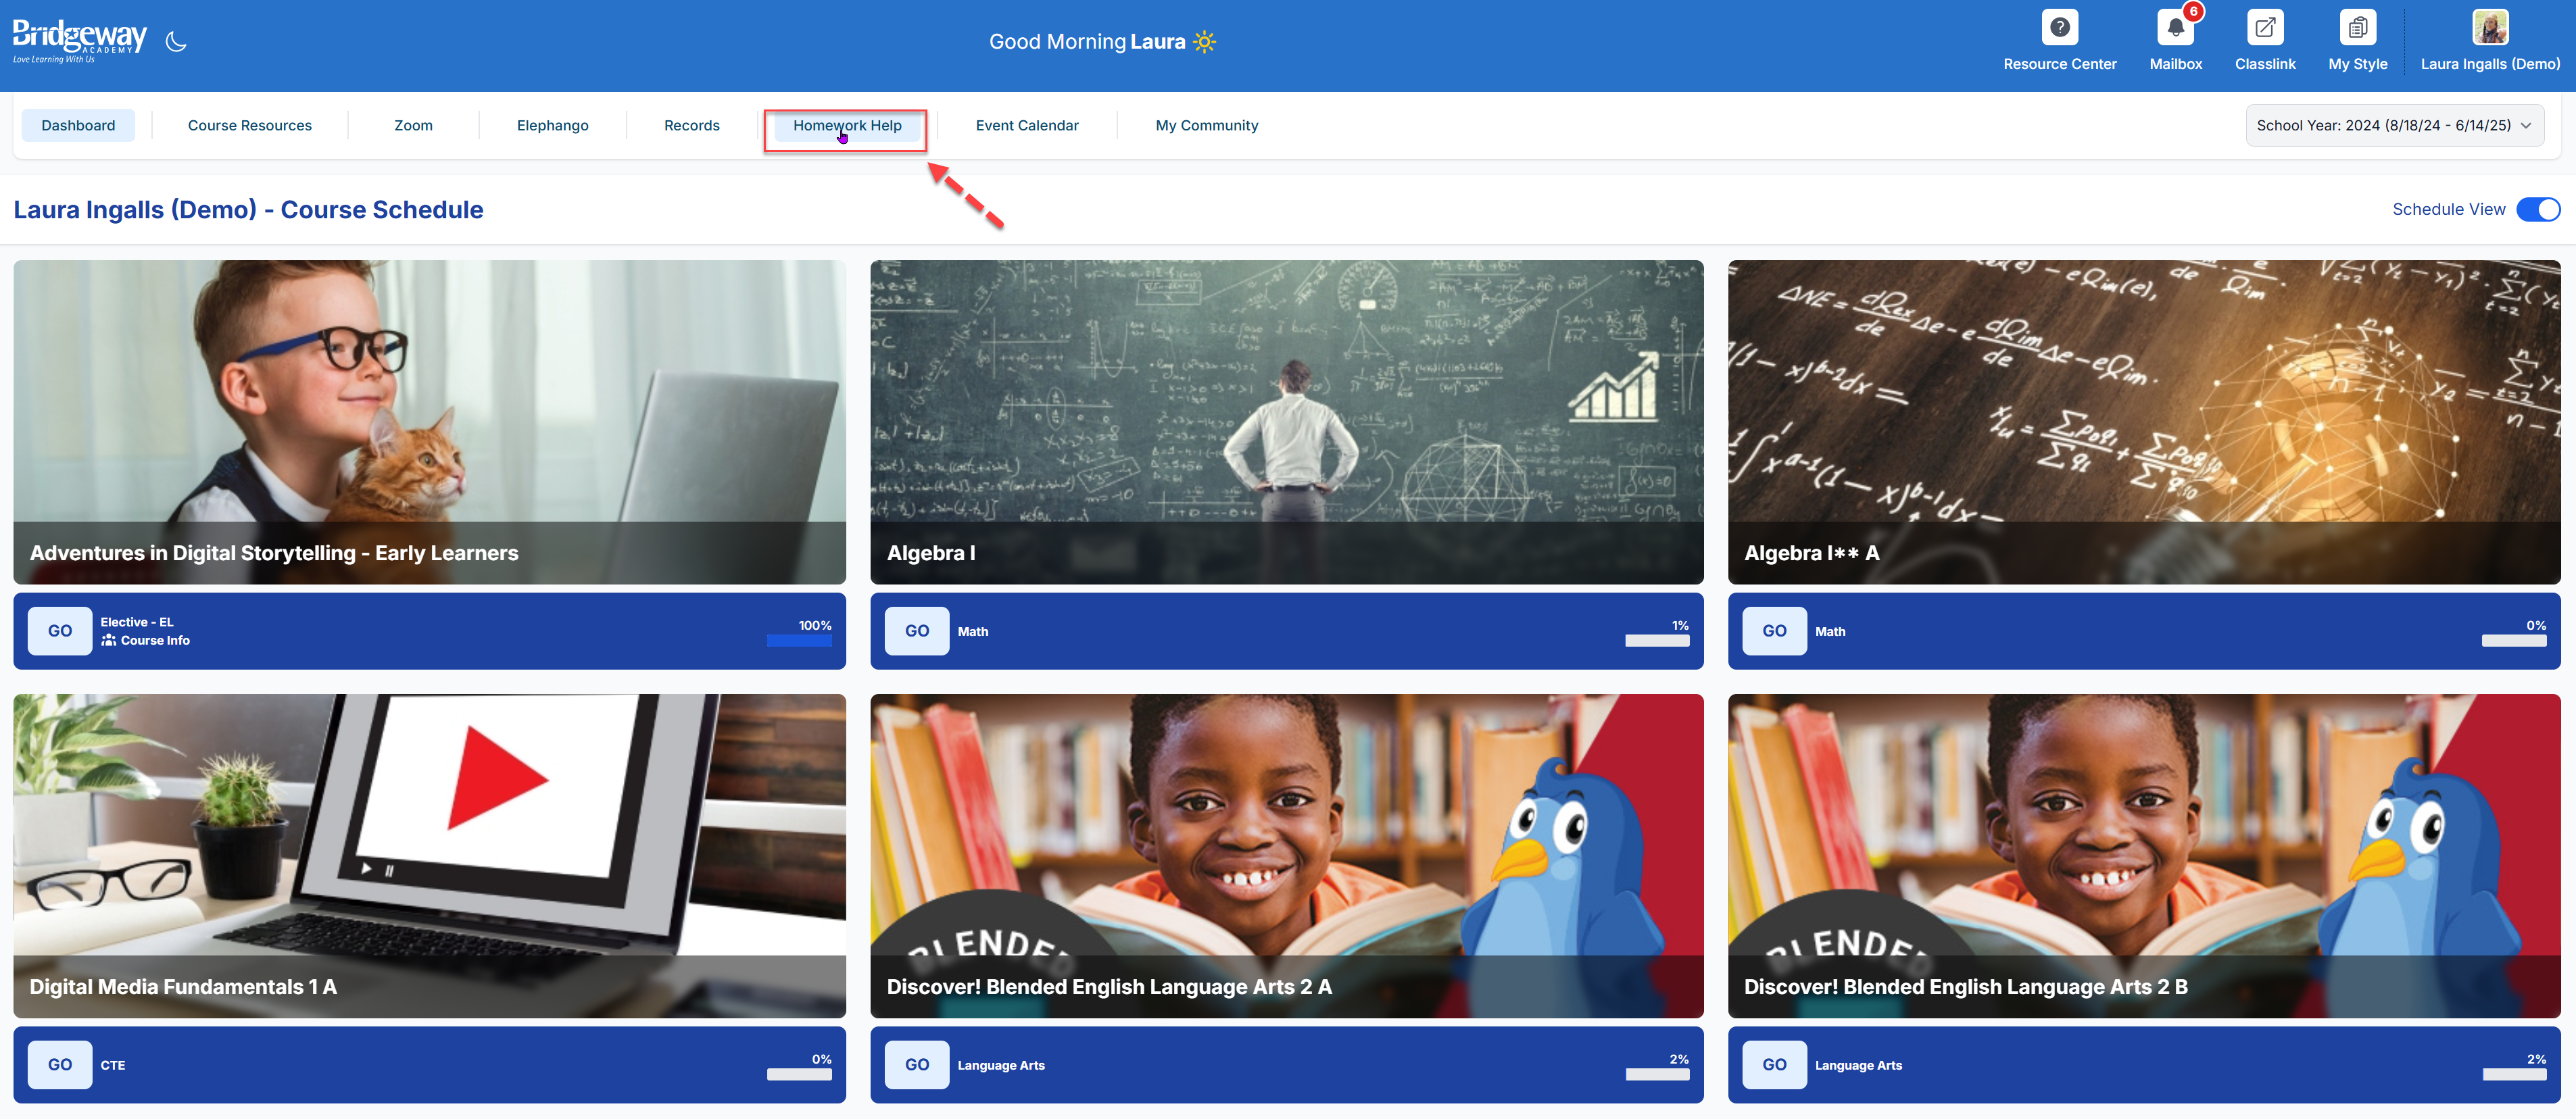Image resolution: width=2576 pixels, height=1119 pixels.
Task: Open the My Community tab
Action: tap(1206, 126)
